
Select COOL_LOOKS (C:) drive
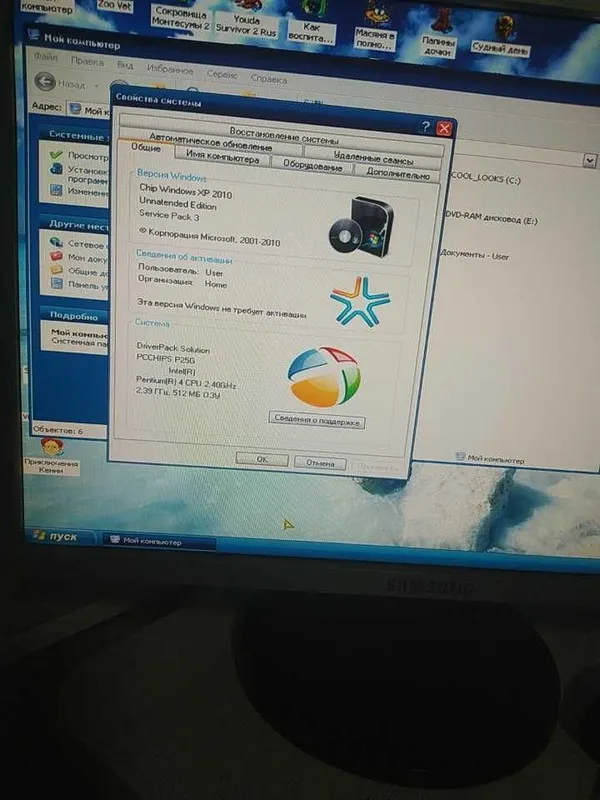click(485, 178)
